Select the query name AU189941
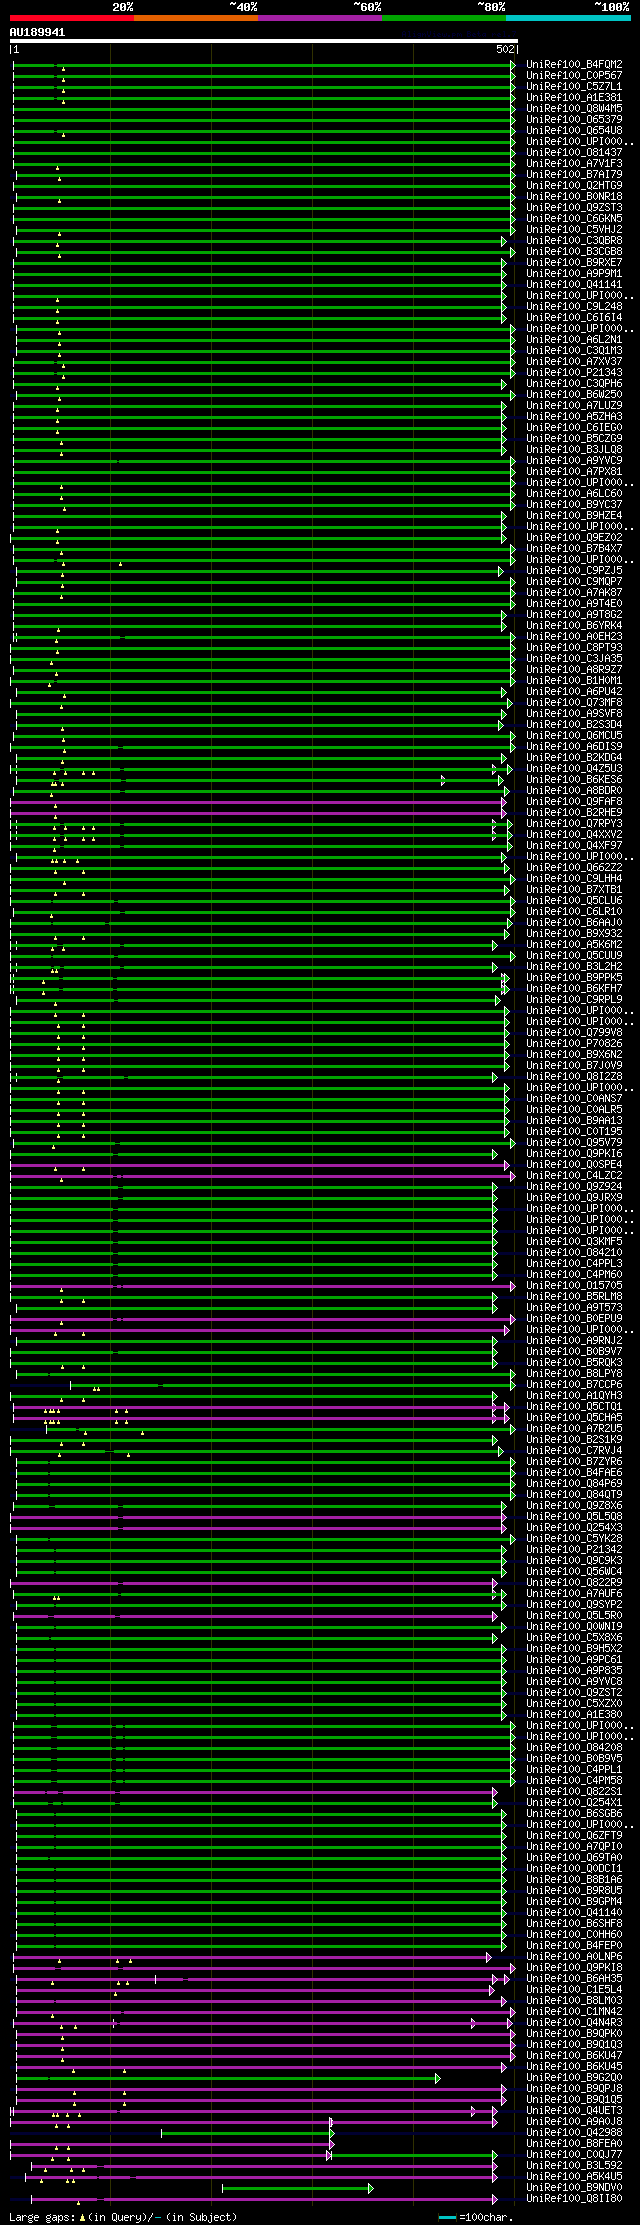 coord(38,32)
